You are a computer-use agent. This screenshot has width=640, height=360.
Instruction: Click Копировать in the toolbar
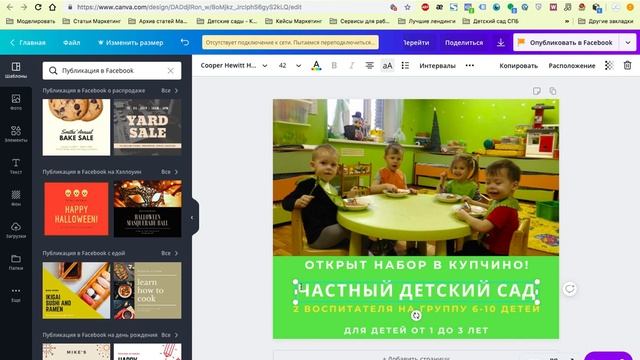click(x=518, y=65)
